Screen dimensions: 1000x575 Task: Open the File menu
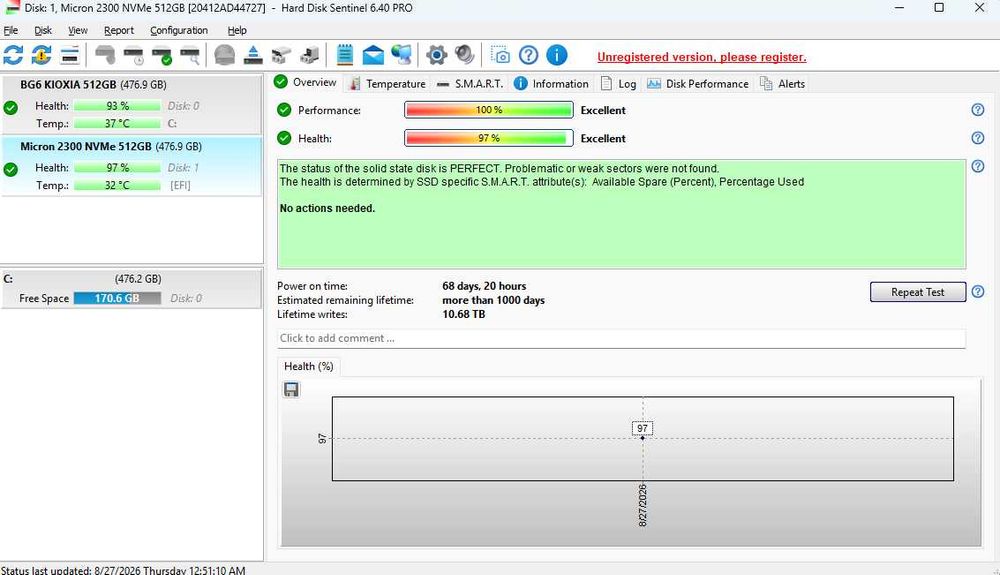(11, 30)
